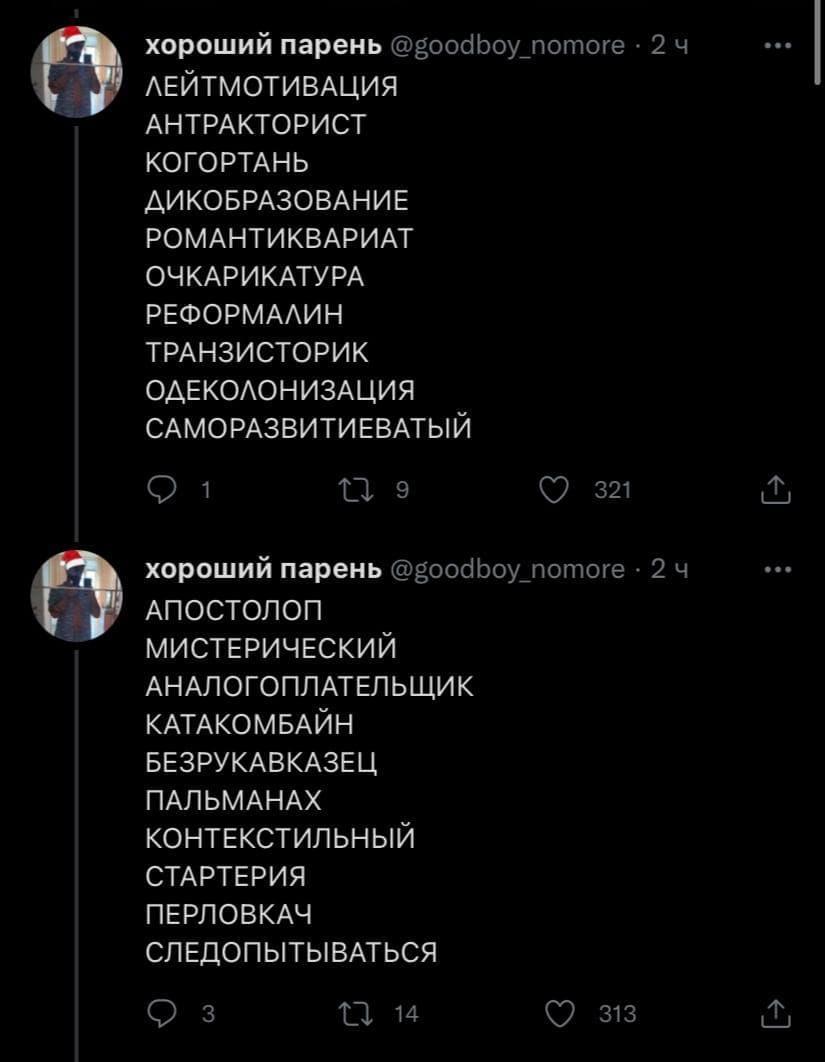Reply to the ЛЕЙТМОТИВАЦИЯ tweet

click(x=162, y=490)
